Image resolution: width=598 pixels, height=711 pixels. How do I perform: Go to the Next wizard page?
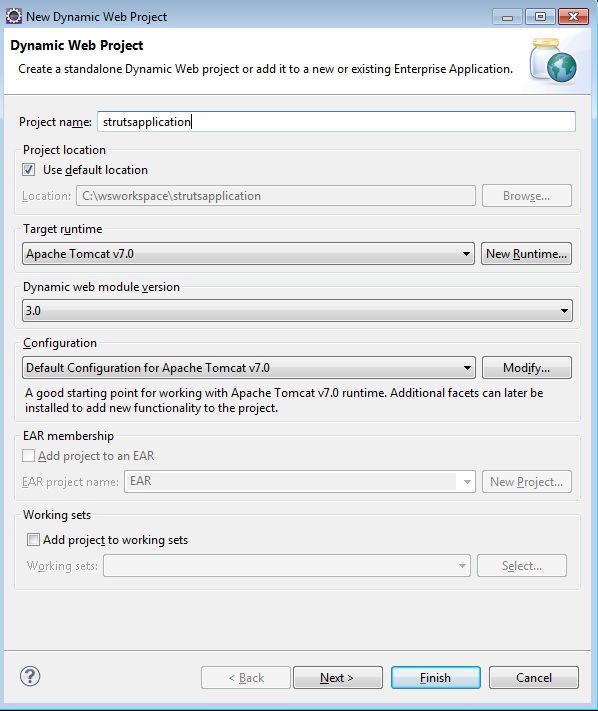(x=338, y=677)
